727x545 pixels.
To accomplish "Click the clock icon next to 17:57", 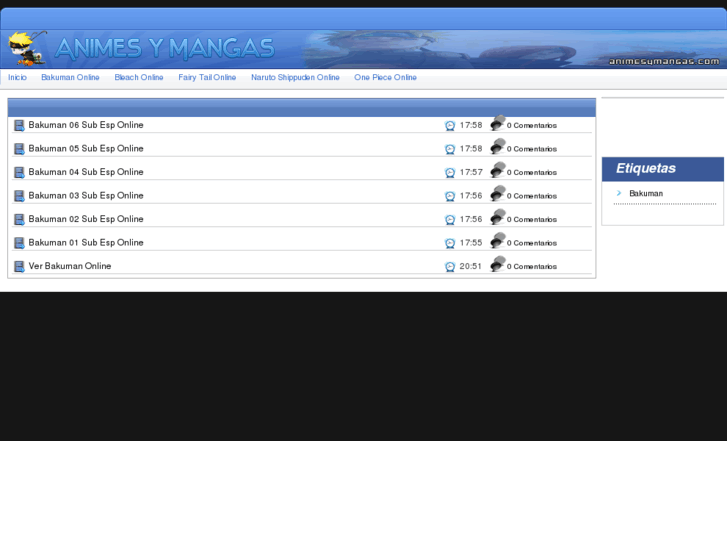I will [450, 173].
